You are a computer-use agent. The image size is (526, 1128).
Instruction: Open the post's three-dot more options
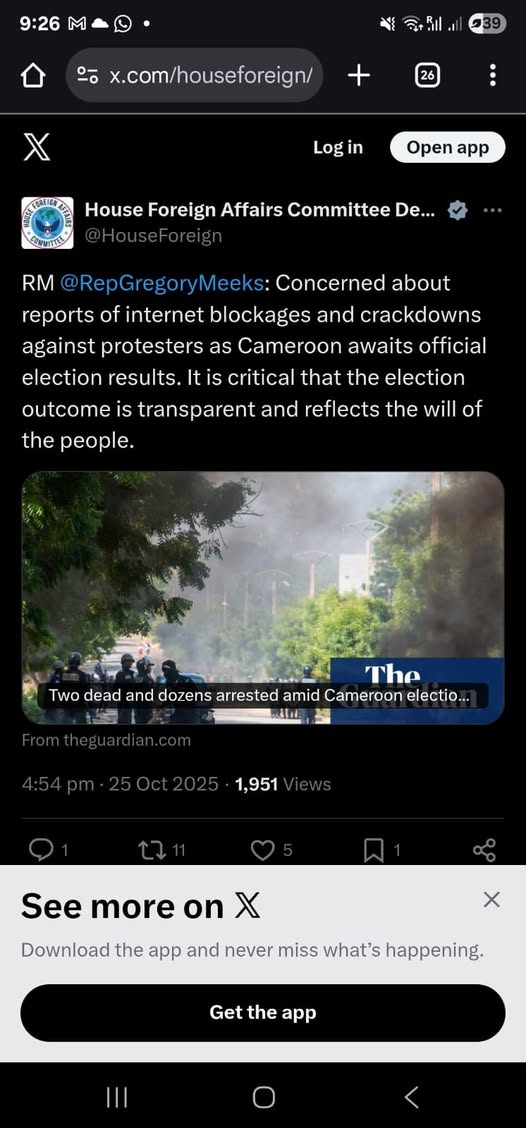point(493,211)
